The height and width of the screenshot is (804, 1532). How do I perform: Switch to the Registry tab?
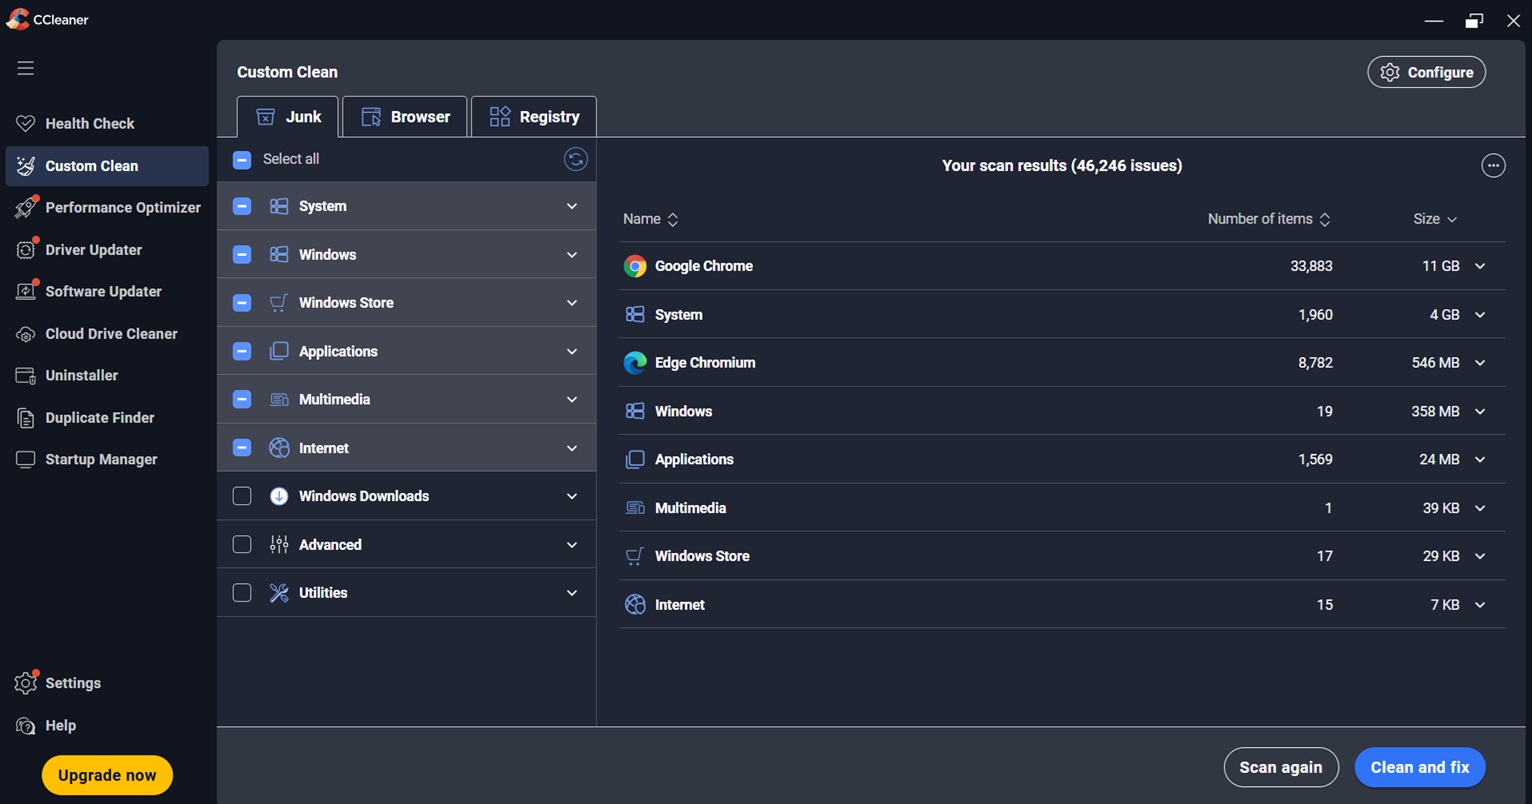pos(534,117)
